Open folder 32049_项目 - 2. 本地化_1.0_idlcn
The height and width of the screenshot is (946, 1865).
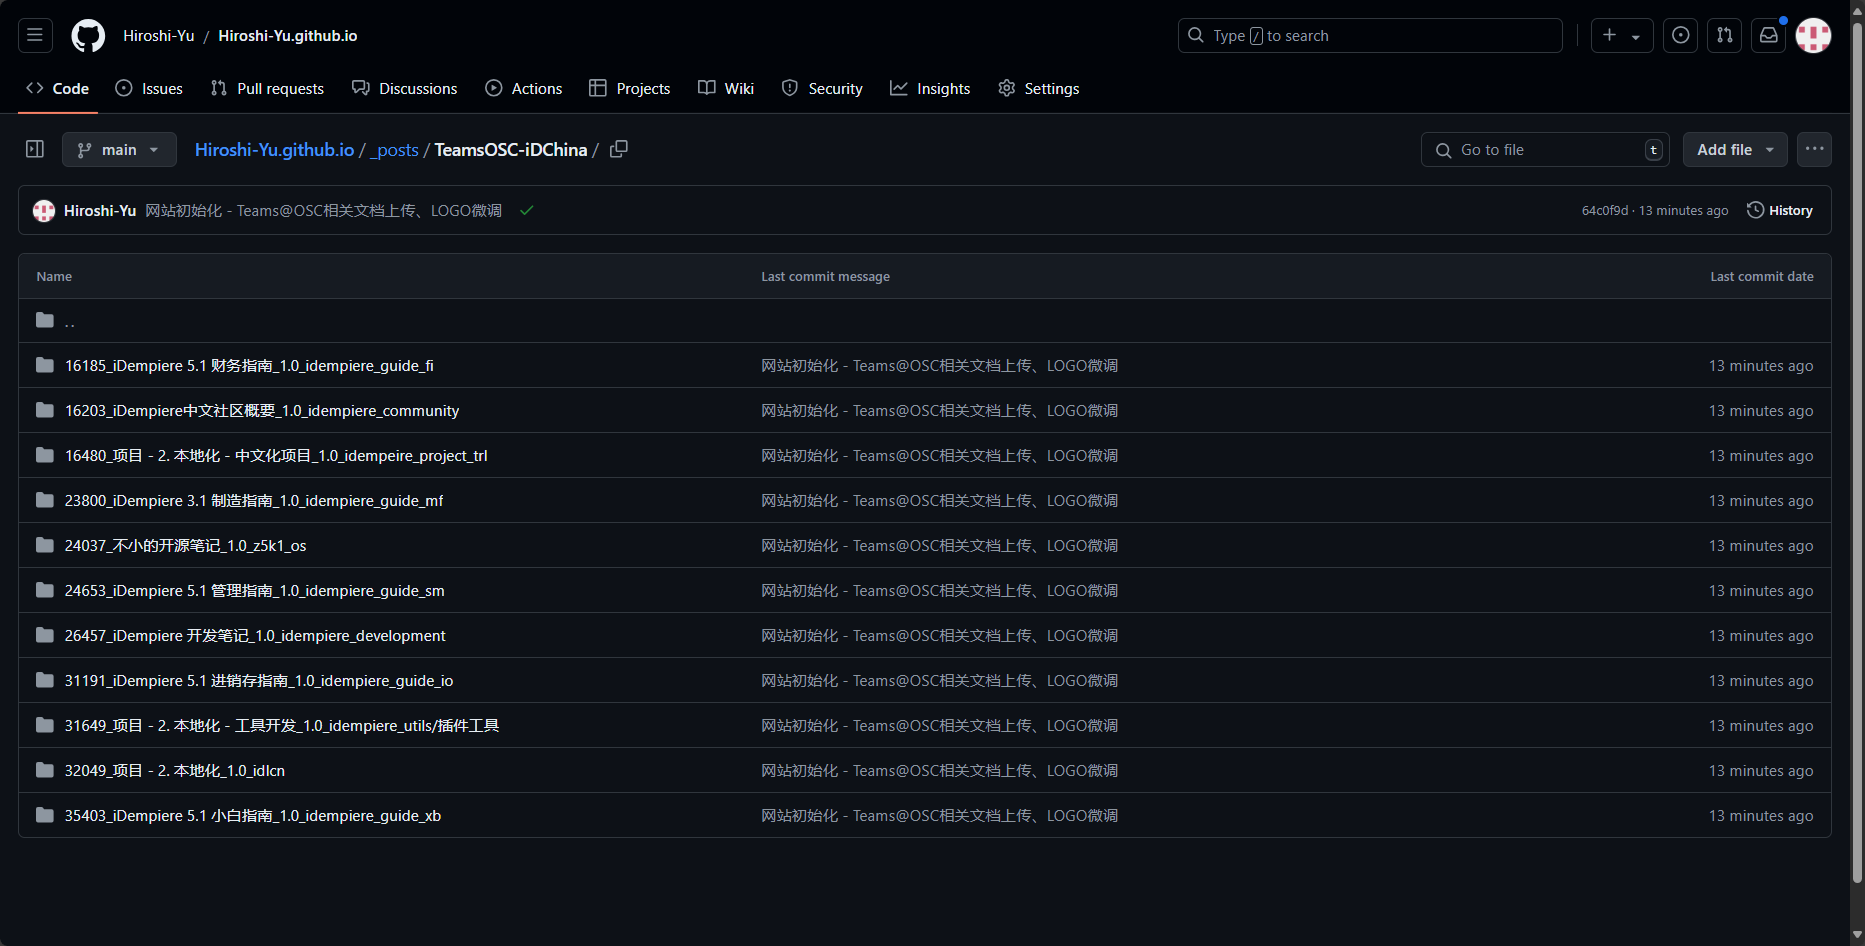(175, 771)
